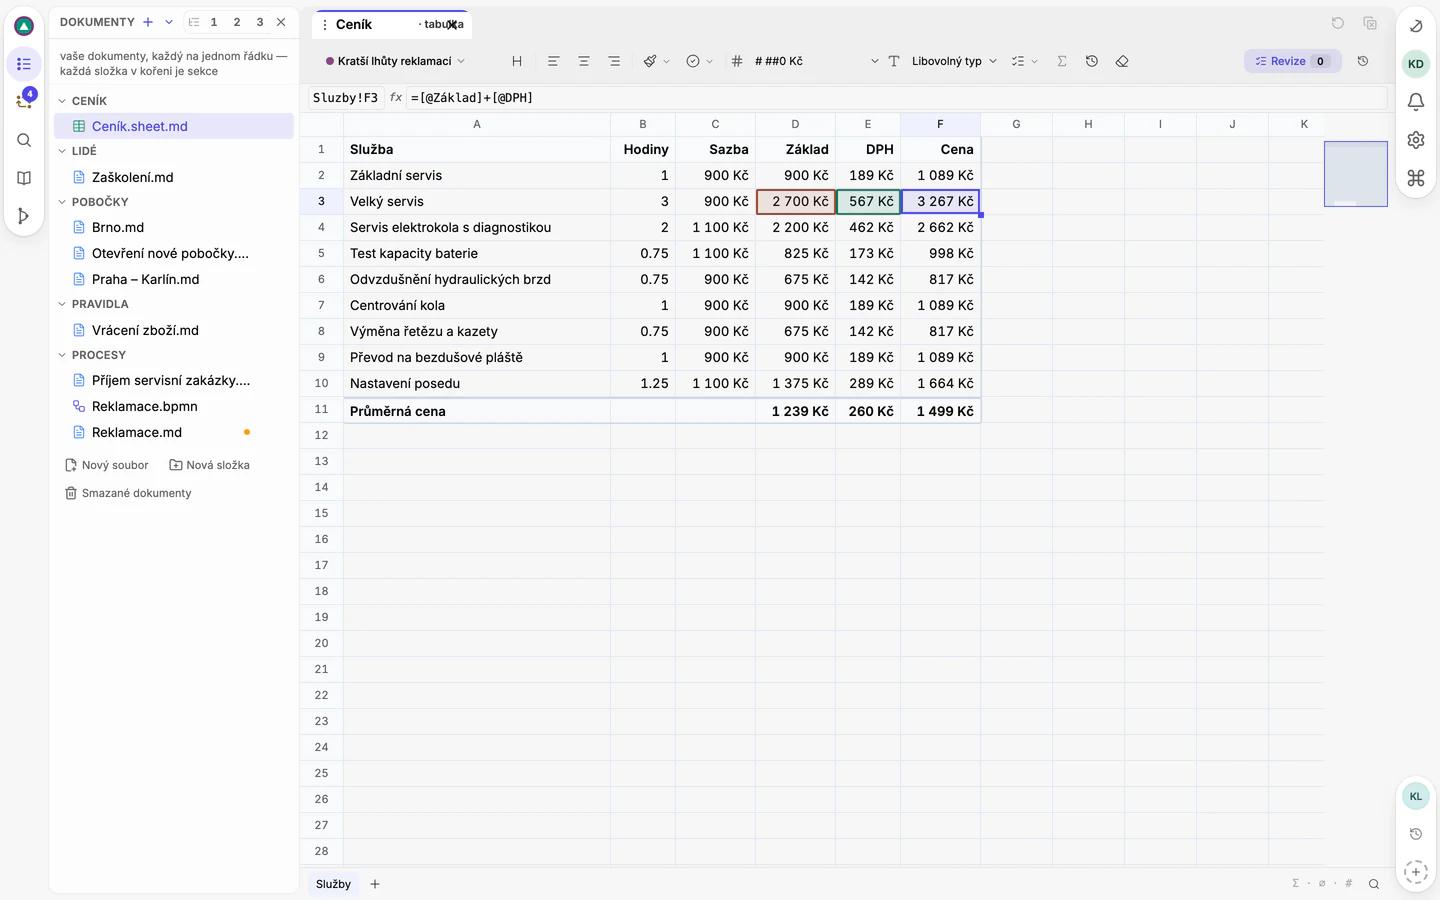
Task: Click the sheet minimap thumbnail
Action: tap(1356, 174)
